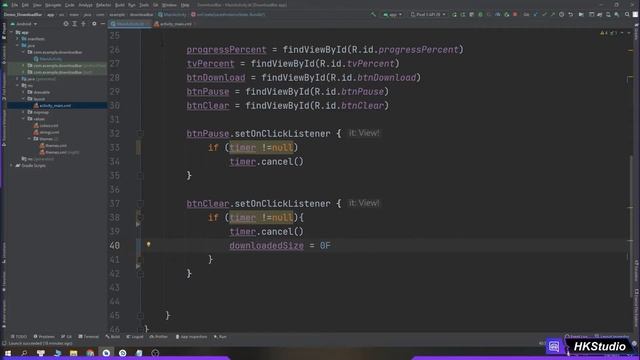
Task: Open the Logcat tool window
Action: 135,337
